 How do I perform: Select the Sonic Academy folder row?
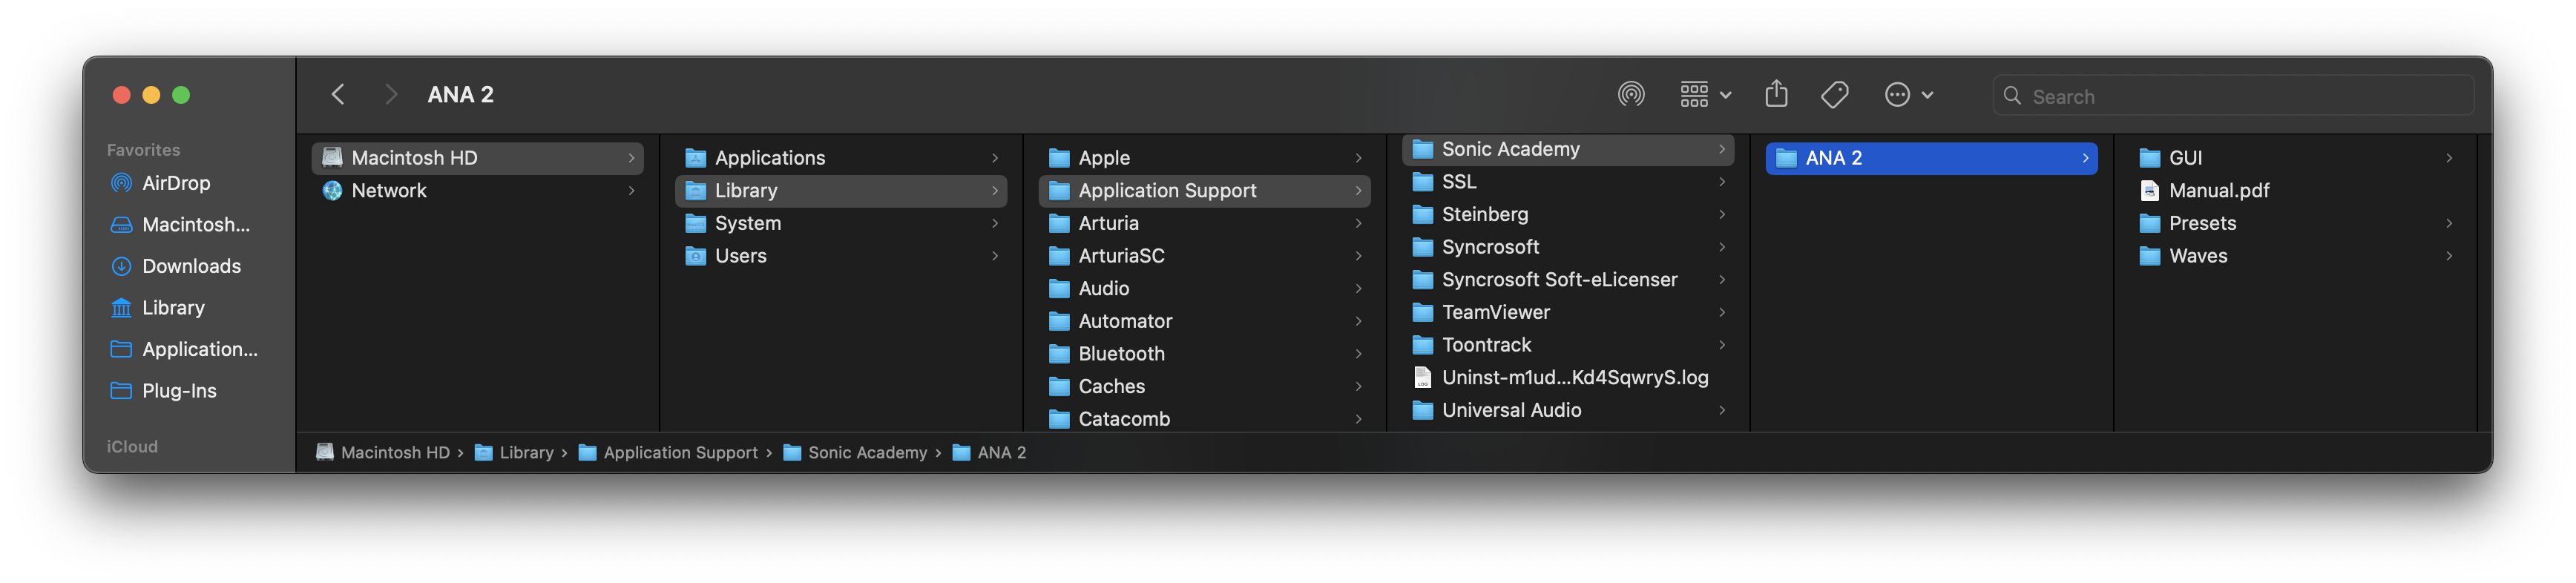click(1567, 150)
